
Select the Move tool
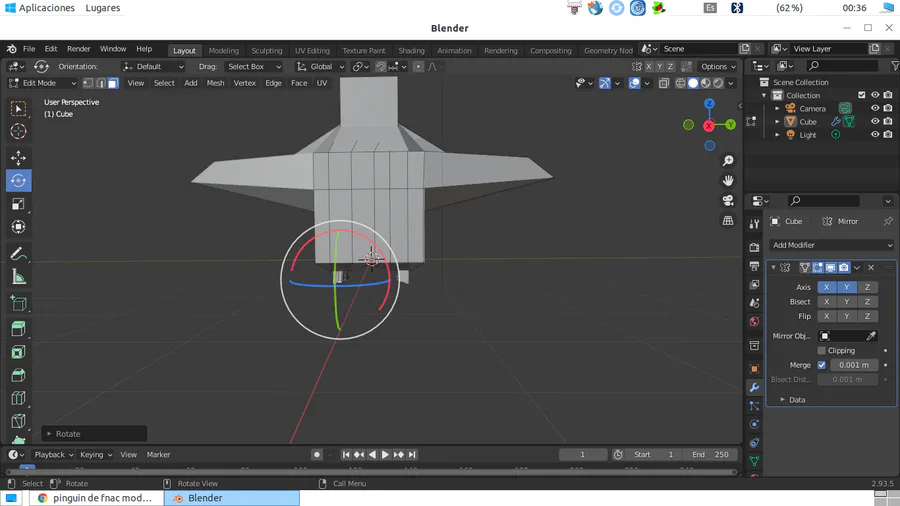pyautogui.click(x=18, y=158)
